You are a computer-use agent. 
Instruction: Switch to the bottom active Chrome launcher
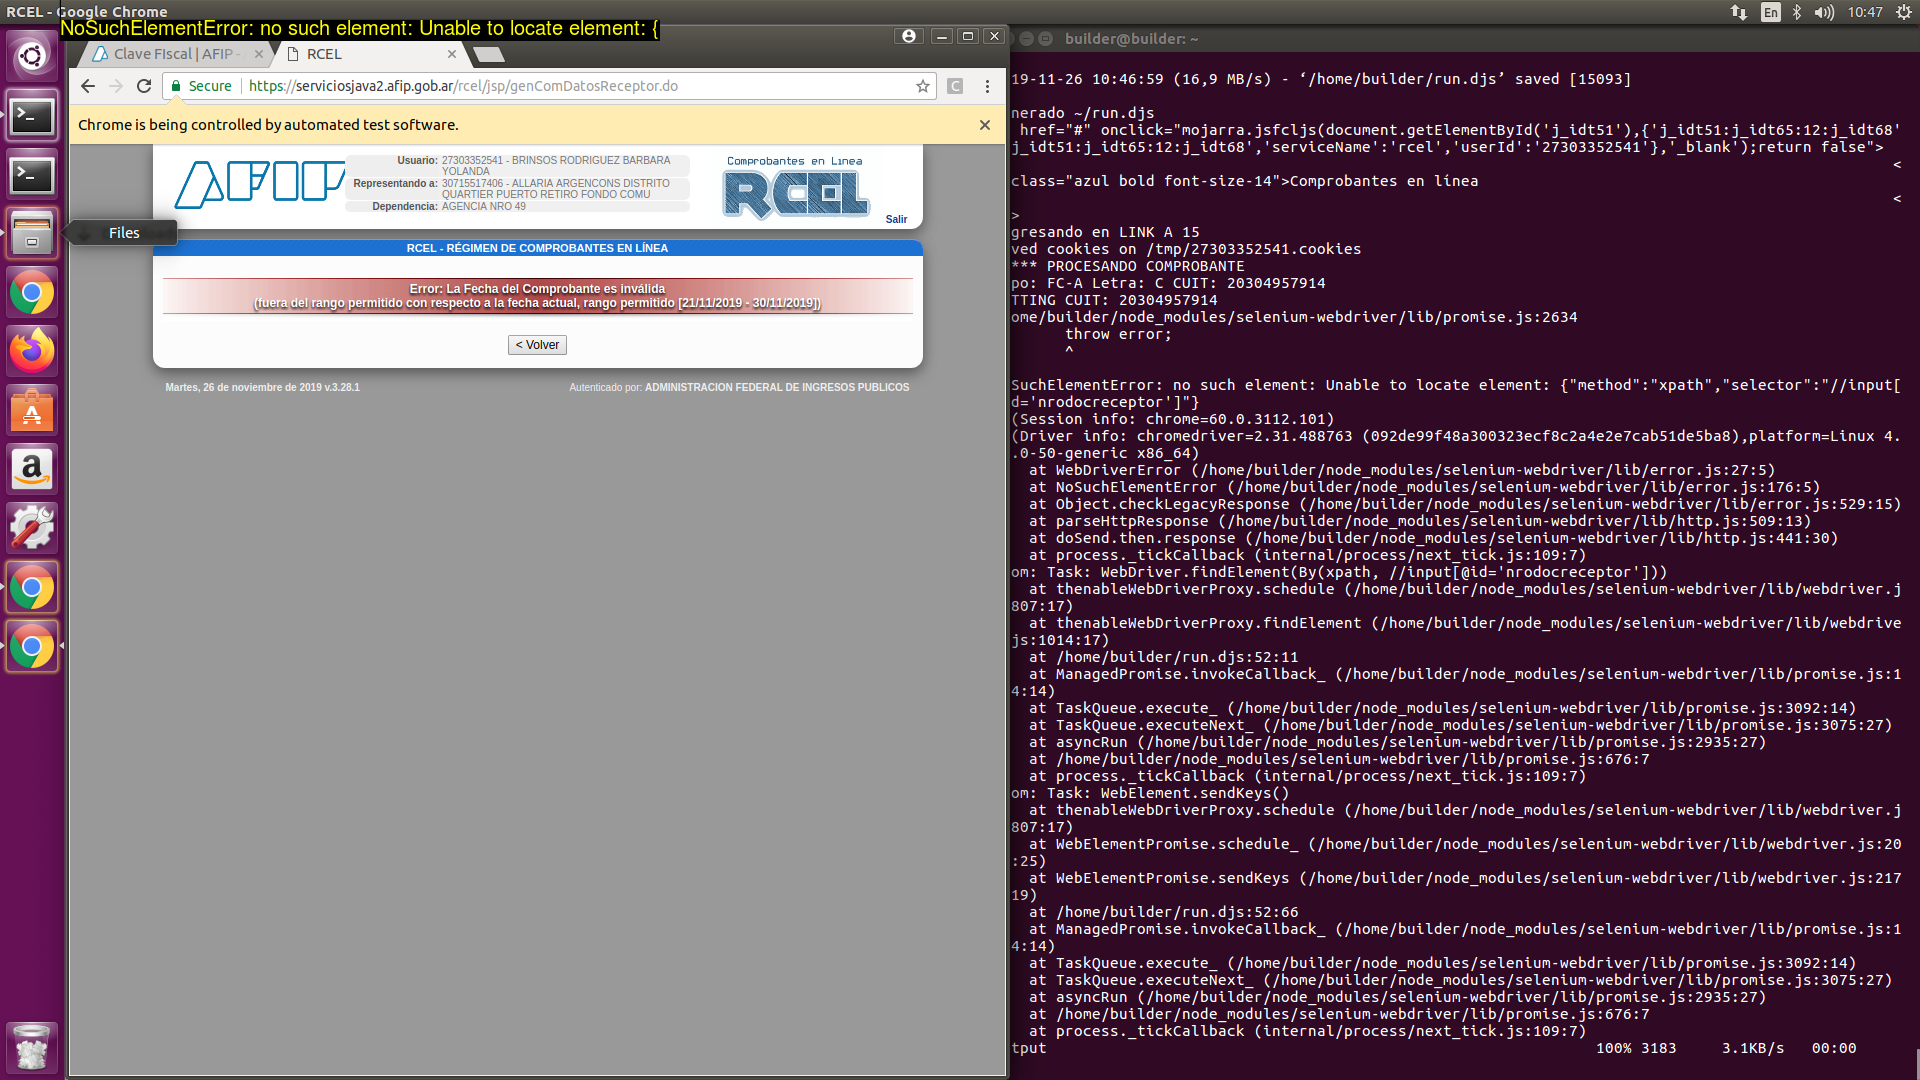pos(32,646)
